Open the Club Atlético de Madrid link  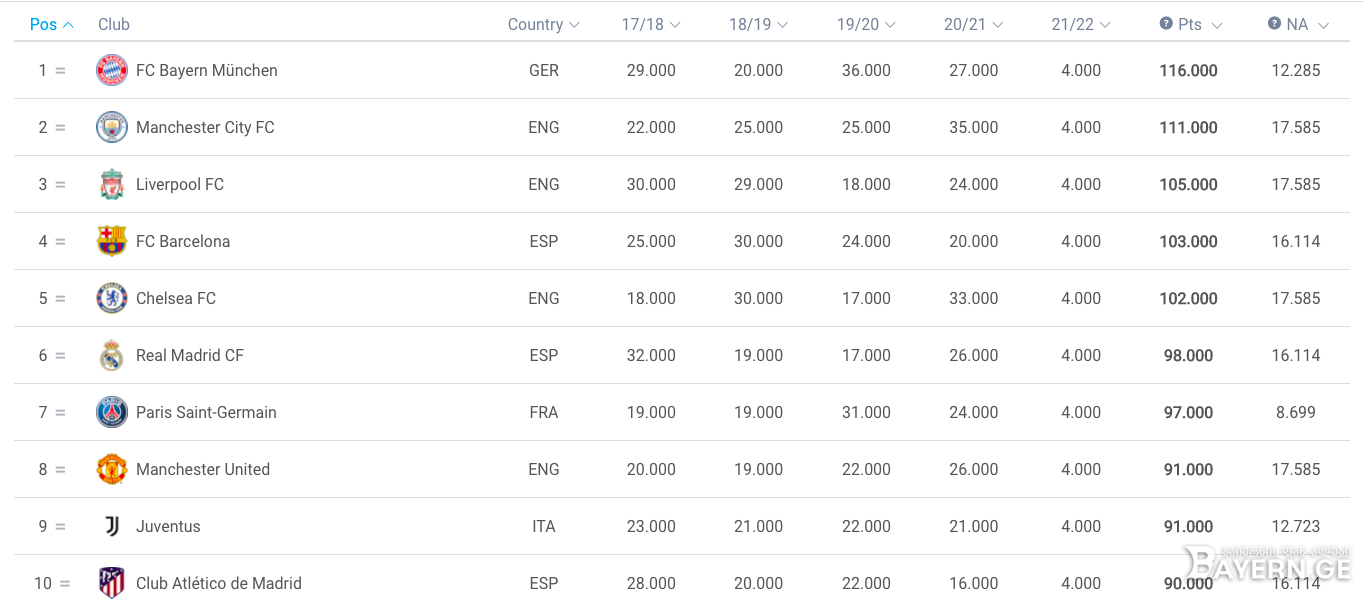(x=219, y=583)
